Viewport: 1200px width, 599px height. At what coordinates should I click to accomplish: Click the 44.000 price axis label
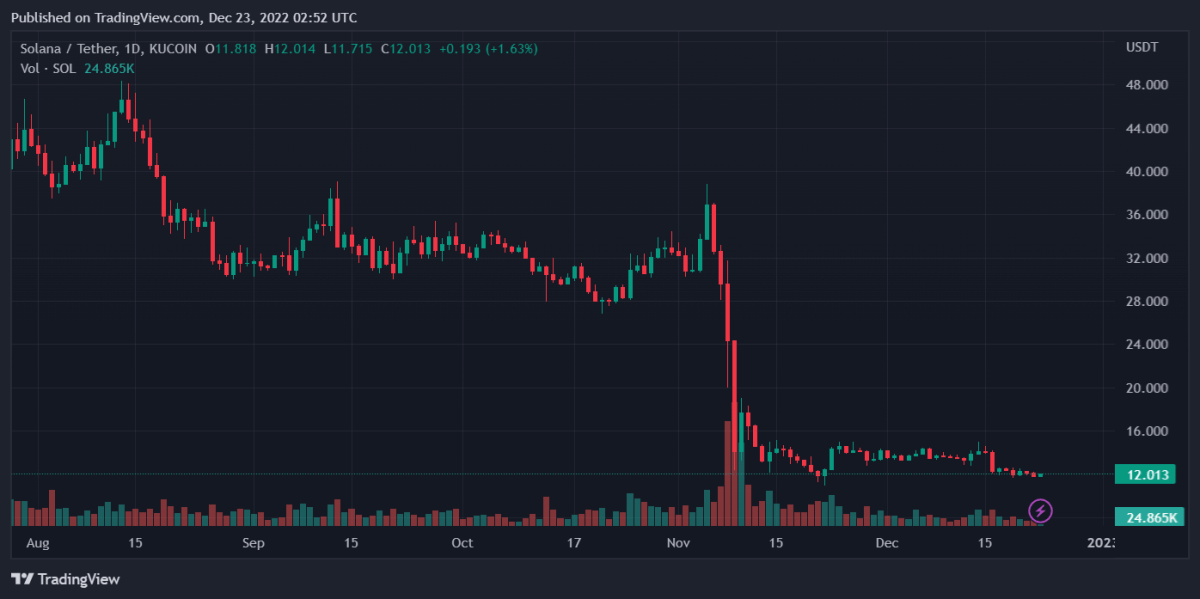[1147, 128]
